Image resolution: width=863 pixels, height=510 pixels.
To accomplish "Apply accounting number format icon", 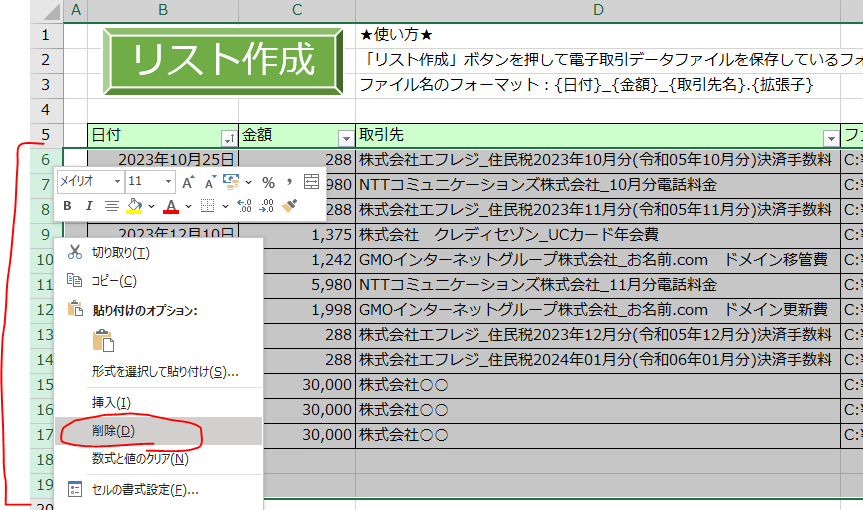I will tap(231, 182).
